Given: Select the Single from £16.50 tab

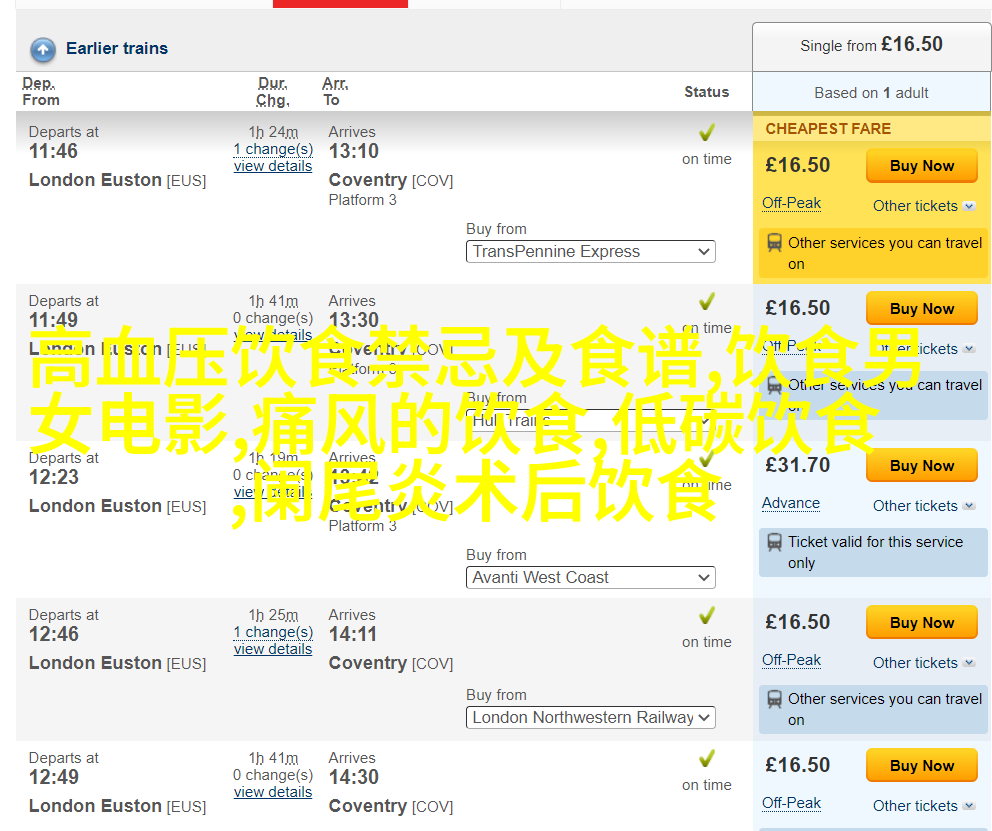Looking at the screenshot, I should tap(871, 46).
